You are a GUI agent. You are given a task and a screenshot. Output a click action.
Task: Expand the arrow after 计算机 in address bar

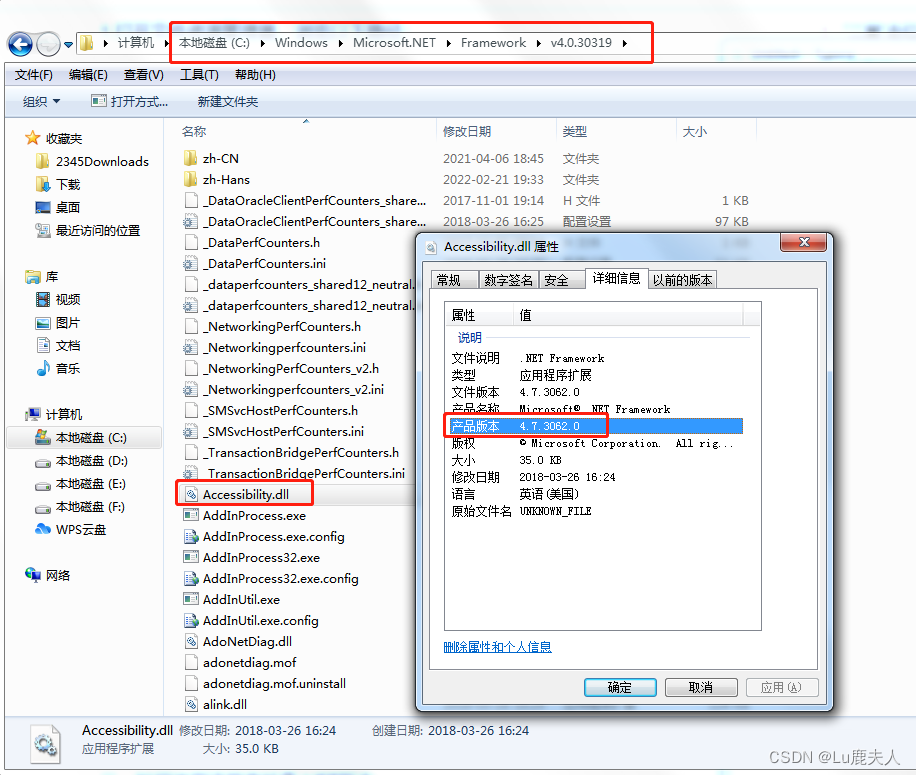click(x=166, y=43)
